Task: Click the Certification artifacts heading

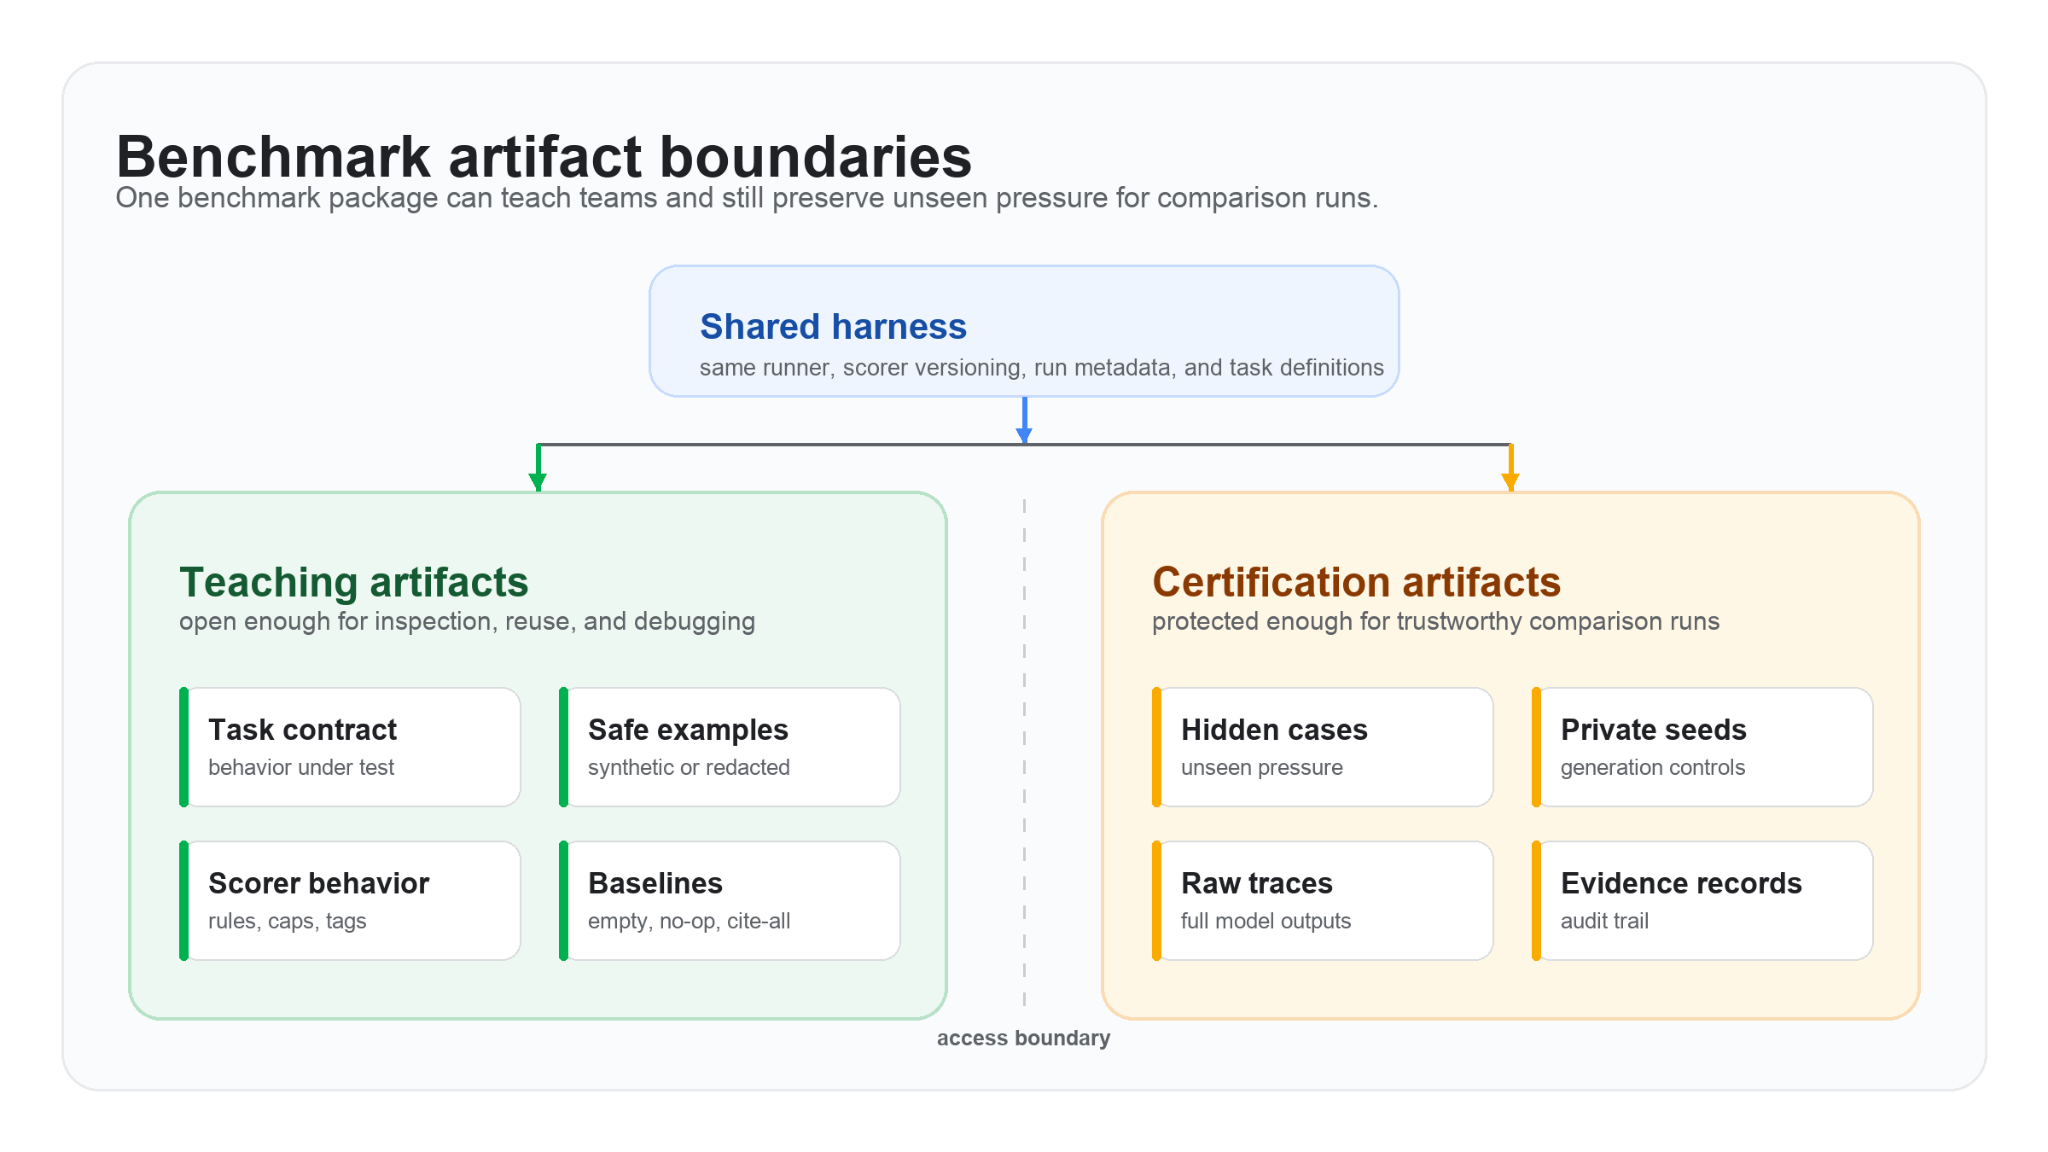Action: click(1356, 582)
